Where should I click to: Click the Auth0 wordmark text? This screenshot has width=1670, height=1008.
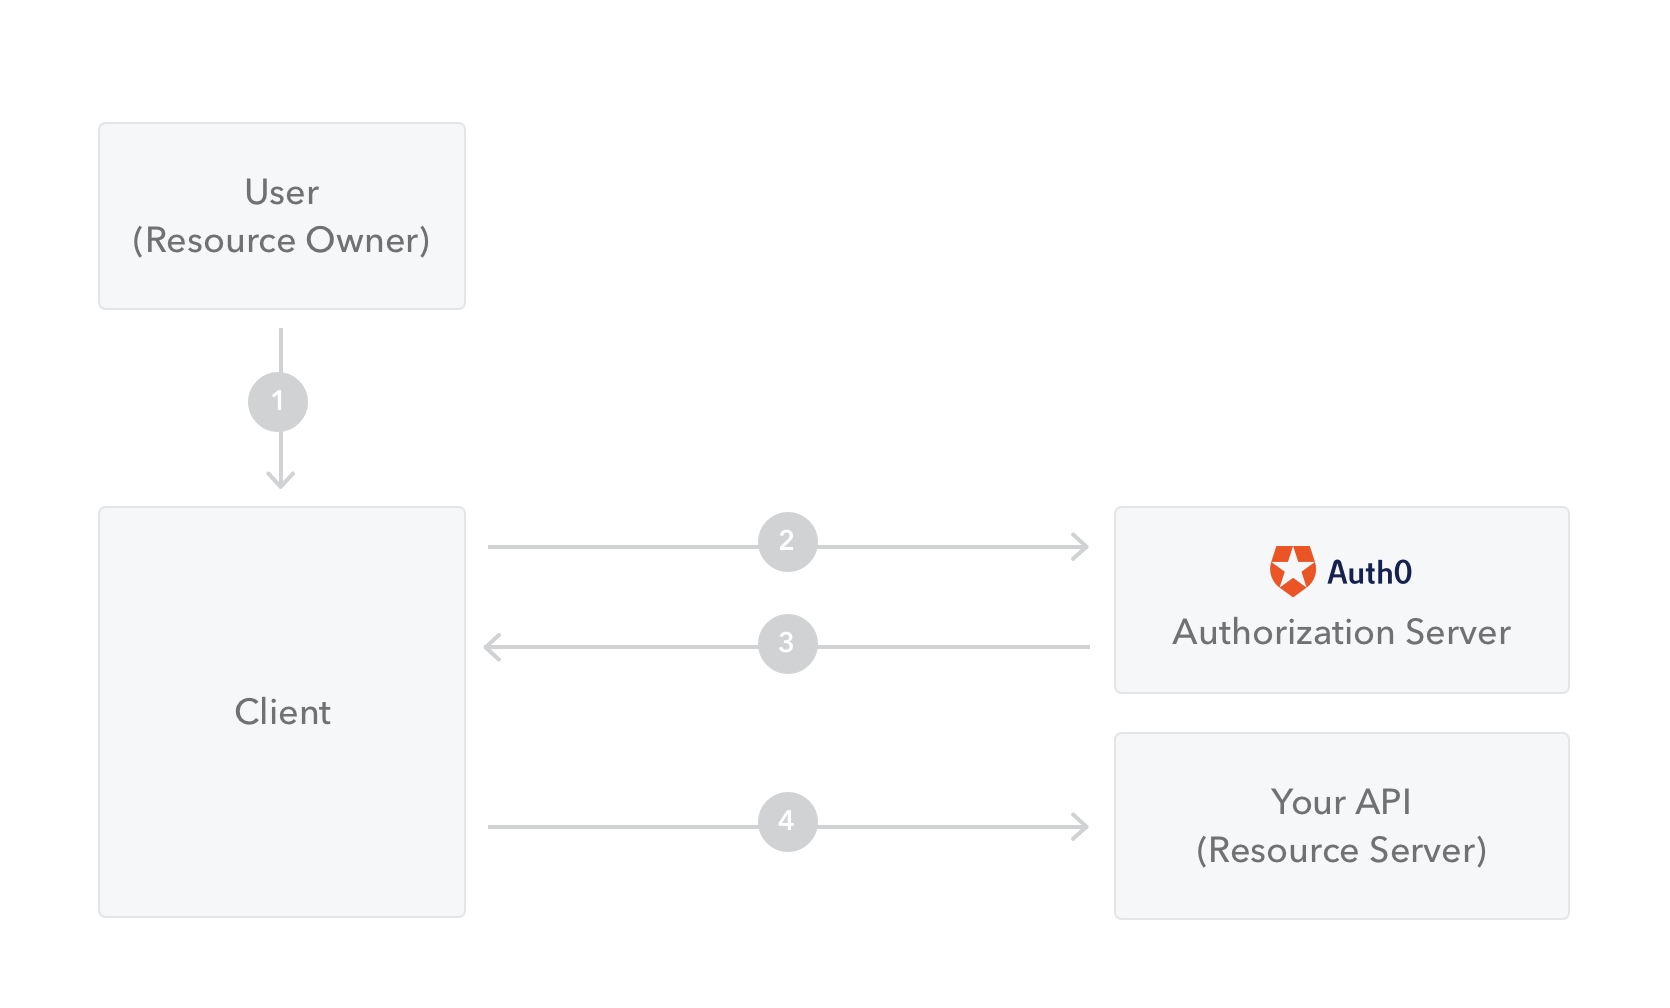click(1369, 572)
